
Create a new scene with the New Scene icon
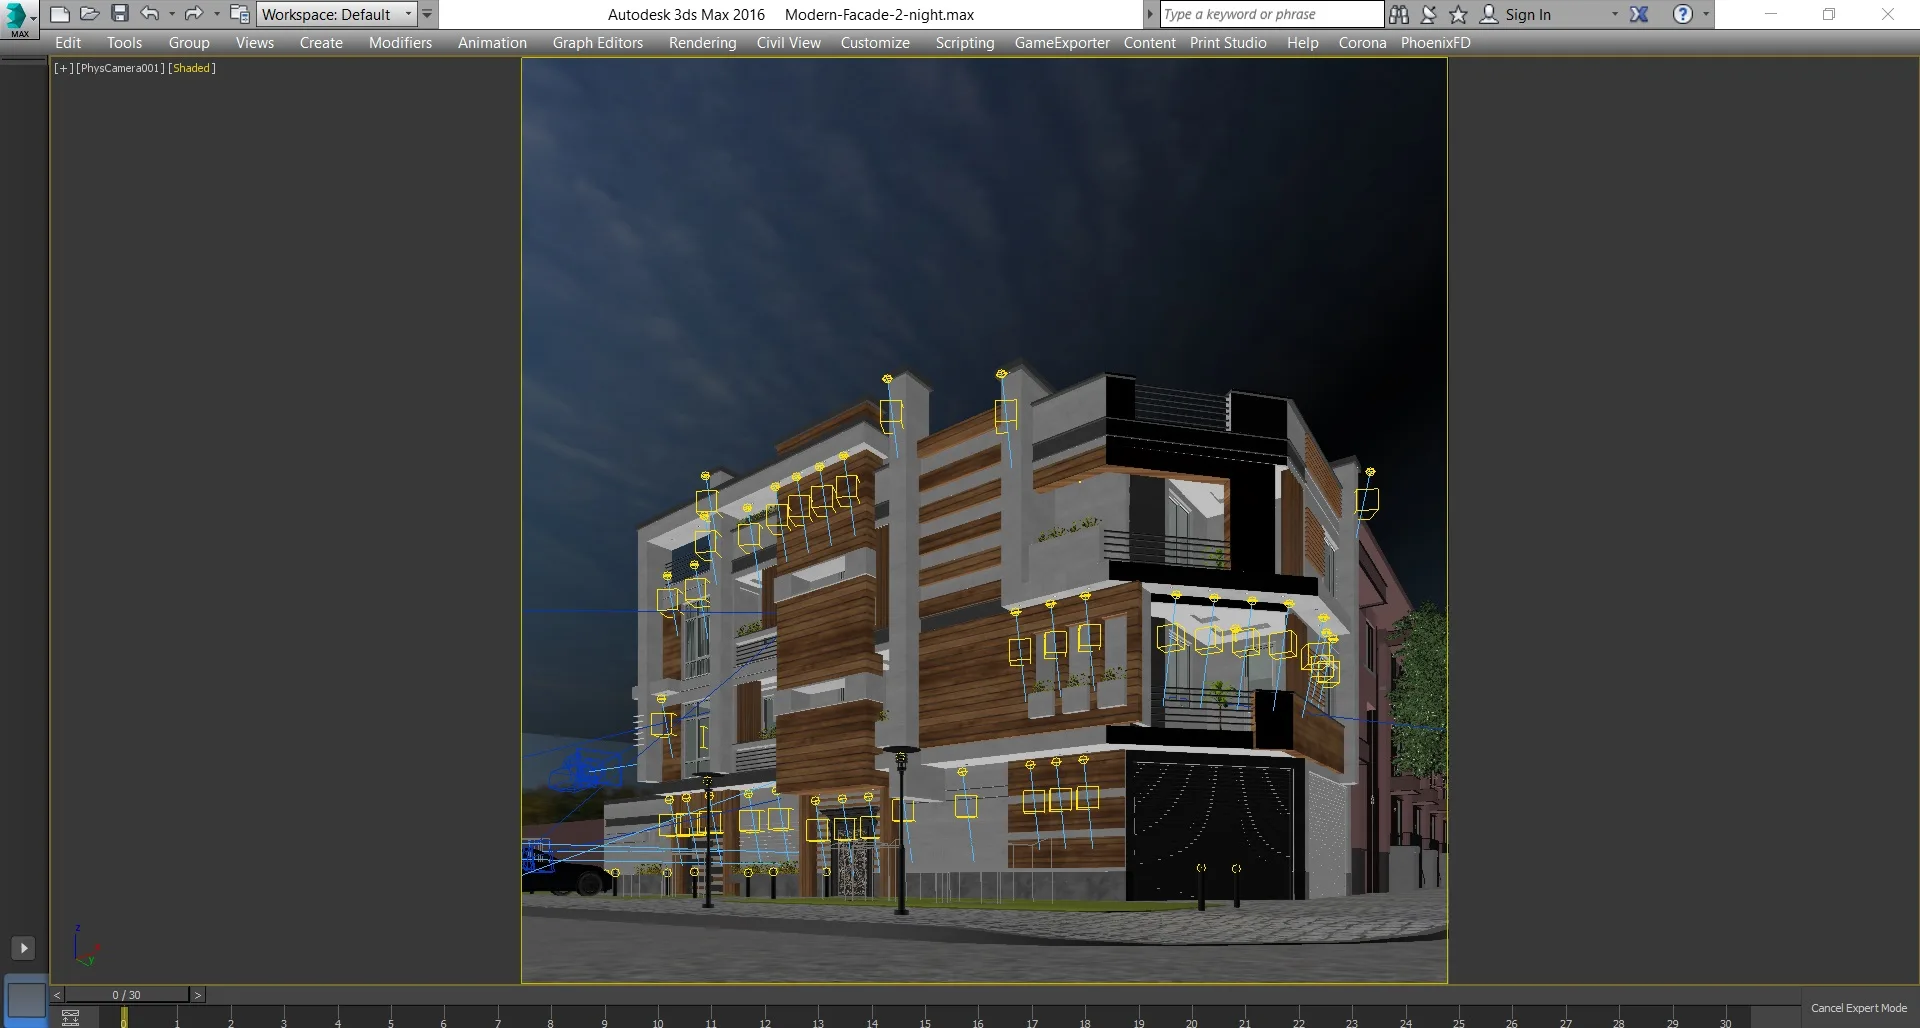tap(59, 13)
